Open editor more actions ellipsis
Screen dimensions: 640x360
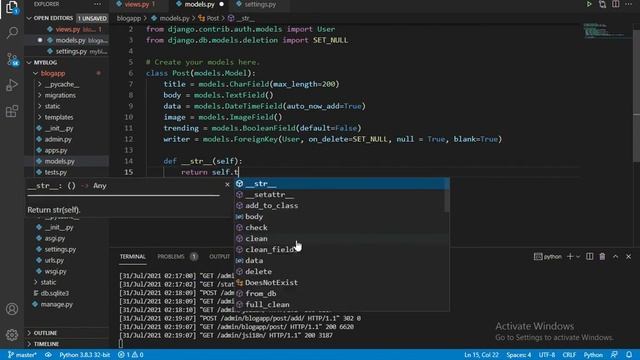(x=628, y=4)
